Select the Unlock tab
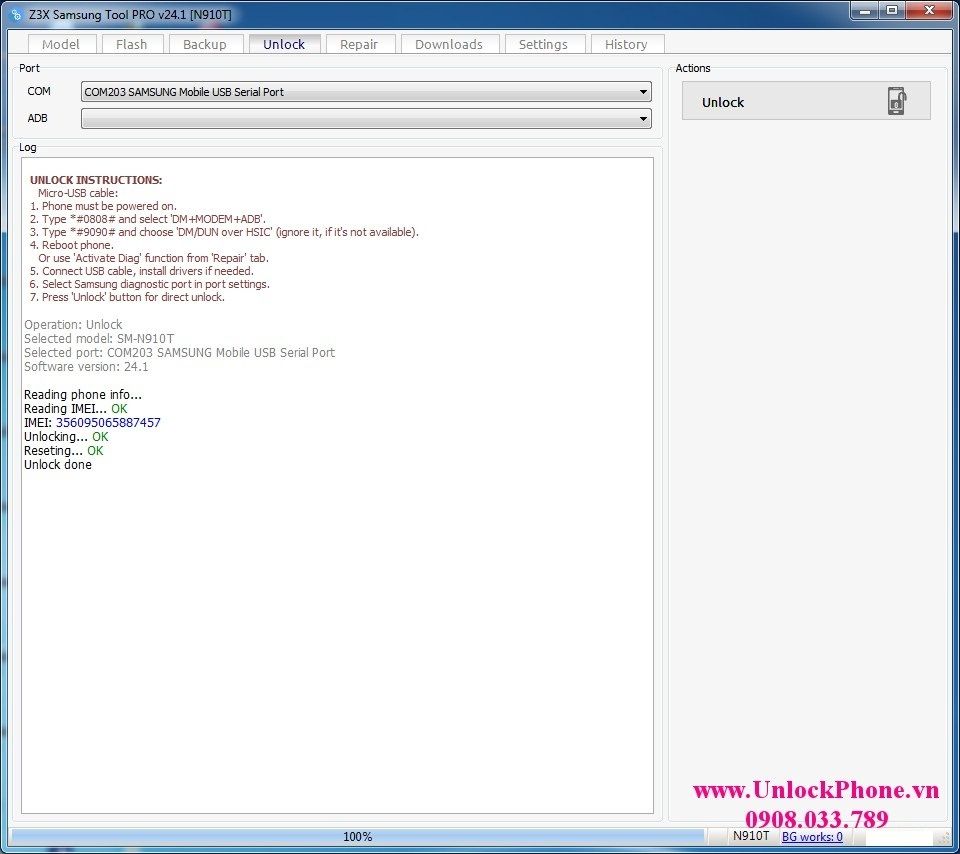960x854 pixels. pos(284,44)
